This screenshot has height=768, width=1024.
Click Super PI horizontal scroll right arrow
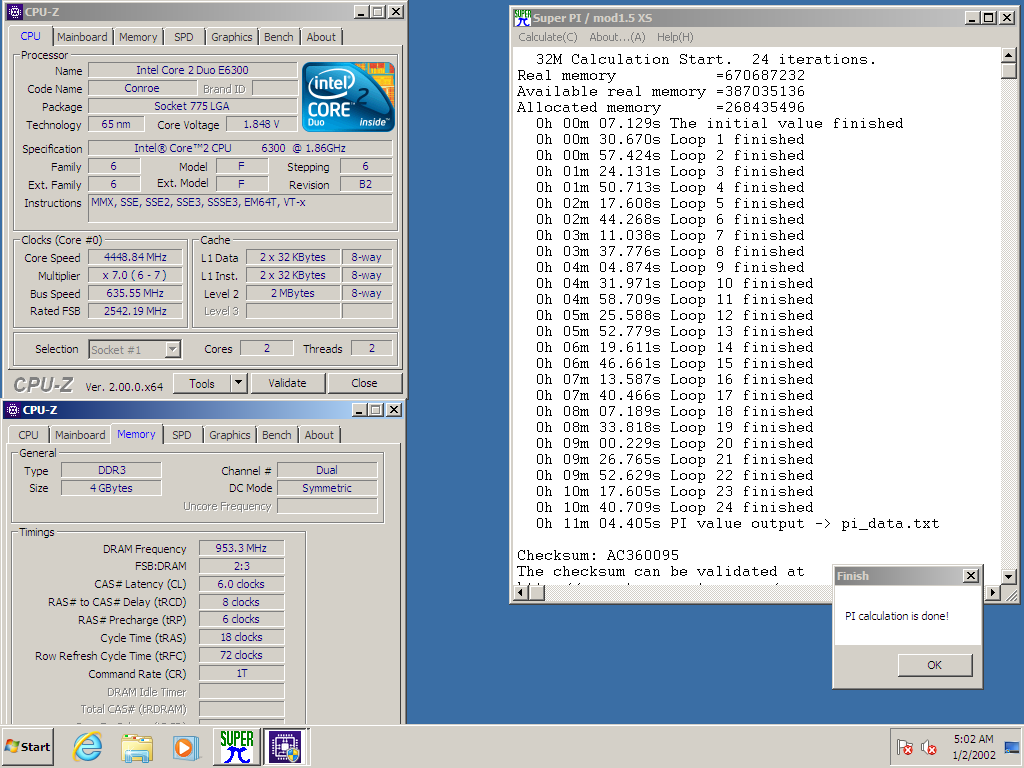pos(992,592)
